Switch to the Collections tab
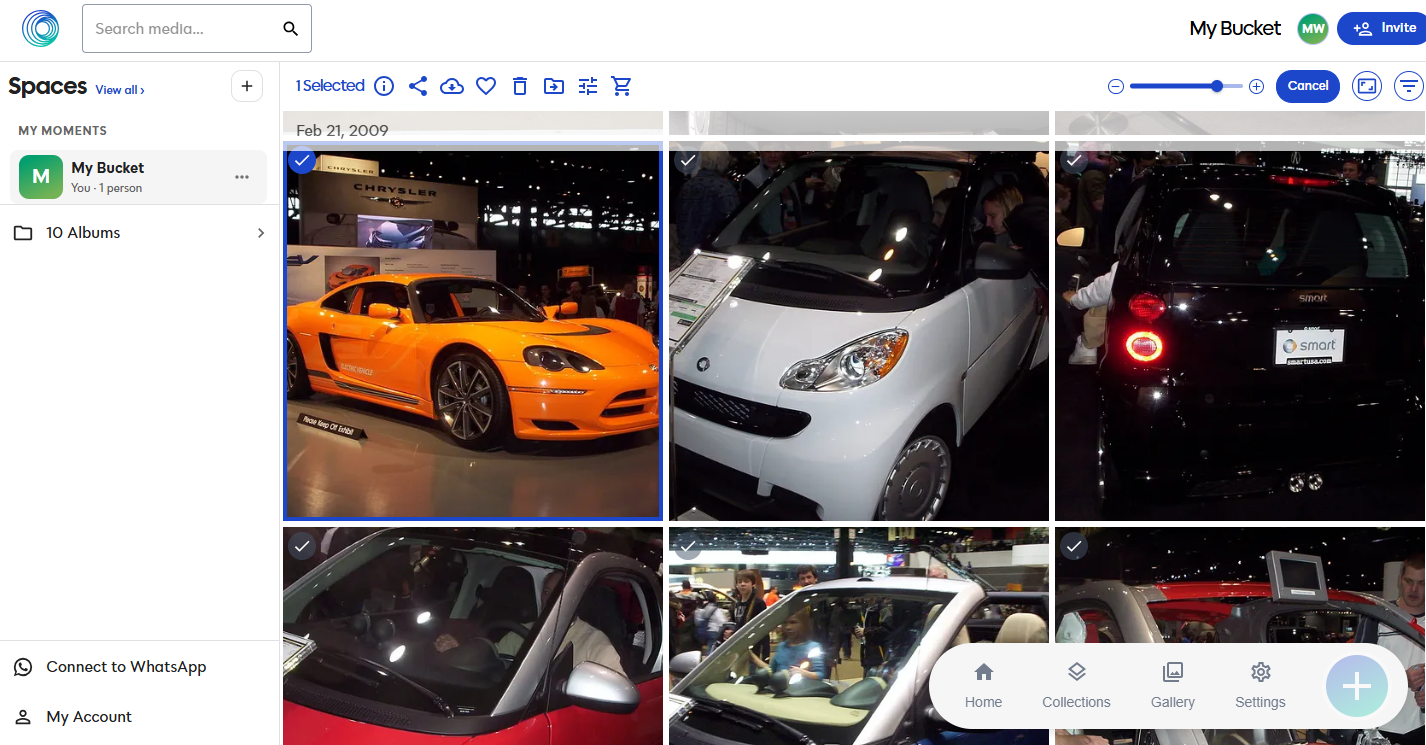Viewport: 1426px width, 745px height. pyautogui.click(x=1076, y=686)
